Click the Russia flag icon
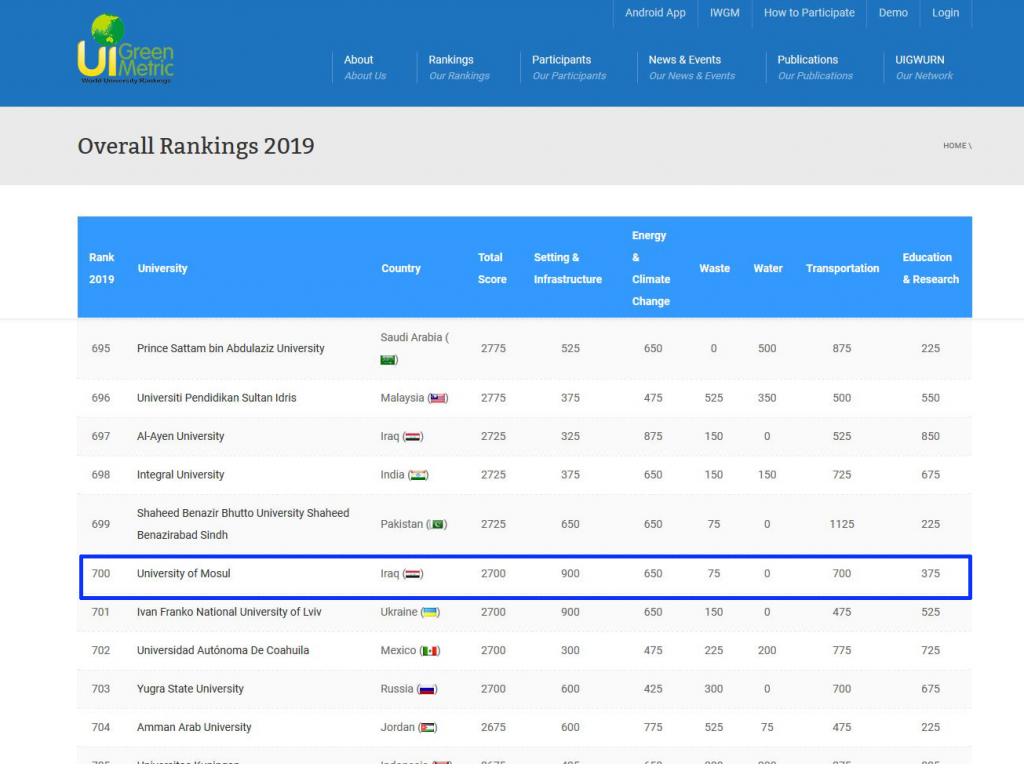 [x=427, y=689]
